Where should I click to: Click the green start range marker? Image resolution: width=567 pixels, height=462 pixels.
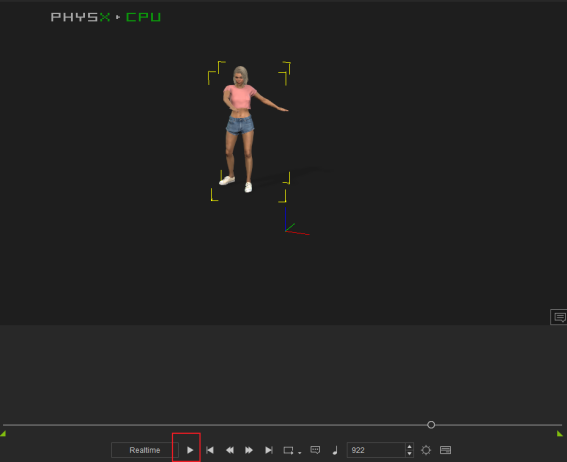click(3, 433)
